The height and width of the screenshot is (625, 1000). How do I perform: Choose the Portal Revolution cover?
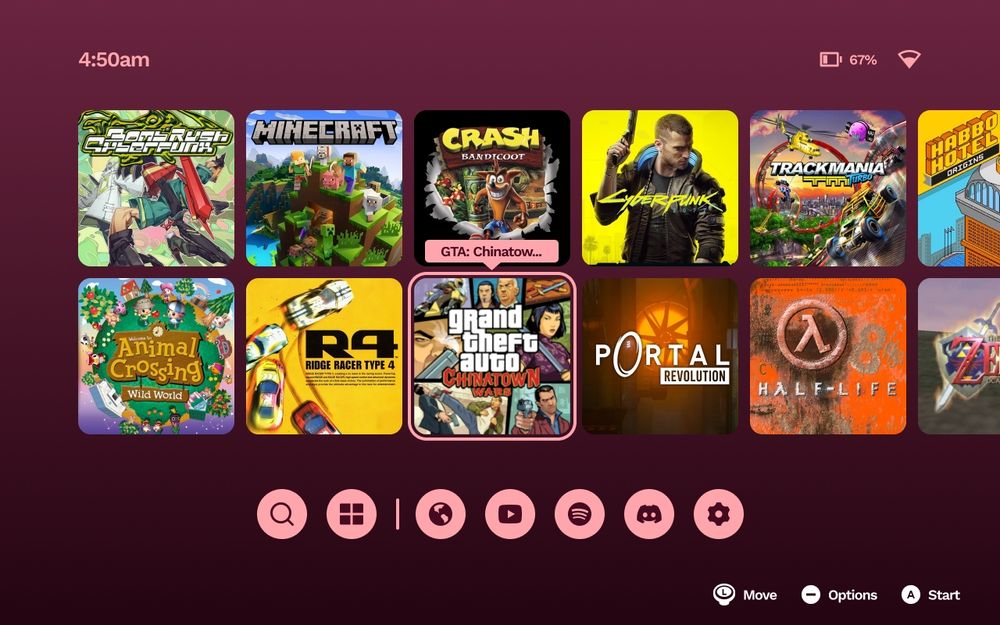tap(660, 356)
